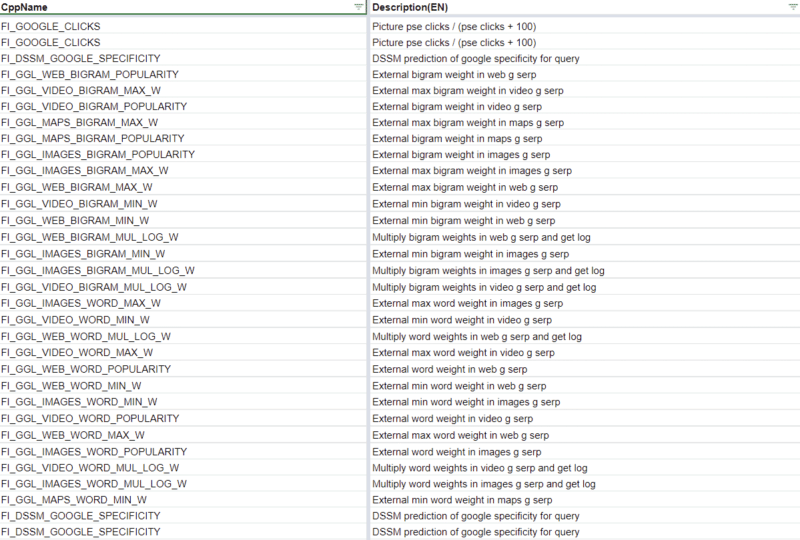The width and height of the screenshot is (800, 540).
Task: Open the CppName column filter dropdown
Action: click(359, 7)
